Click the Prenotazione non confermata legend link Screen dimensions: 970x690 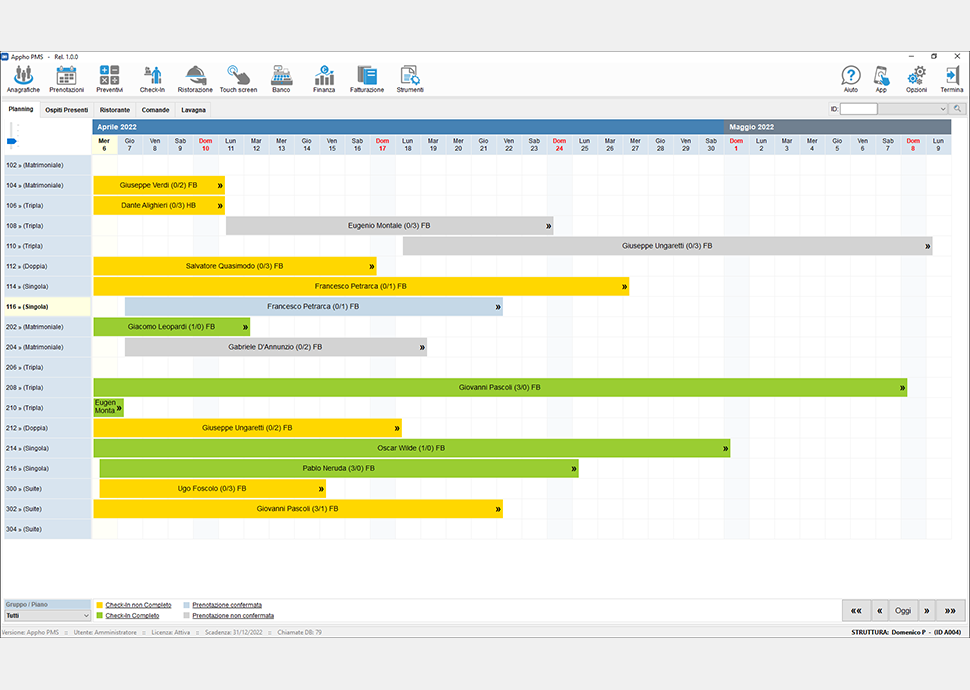233,615
